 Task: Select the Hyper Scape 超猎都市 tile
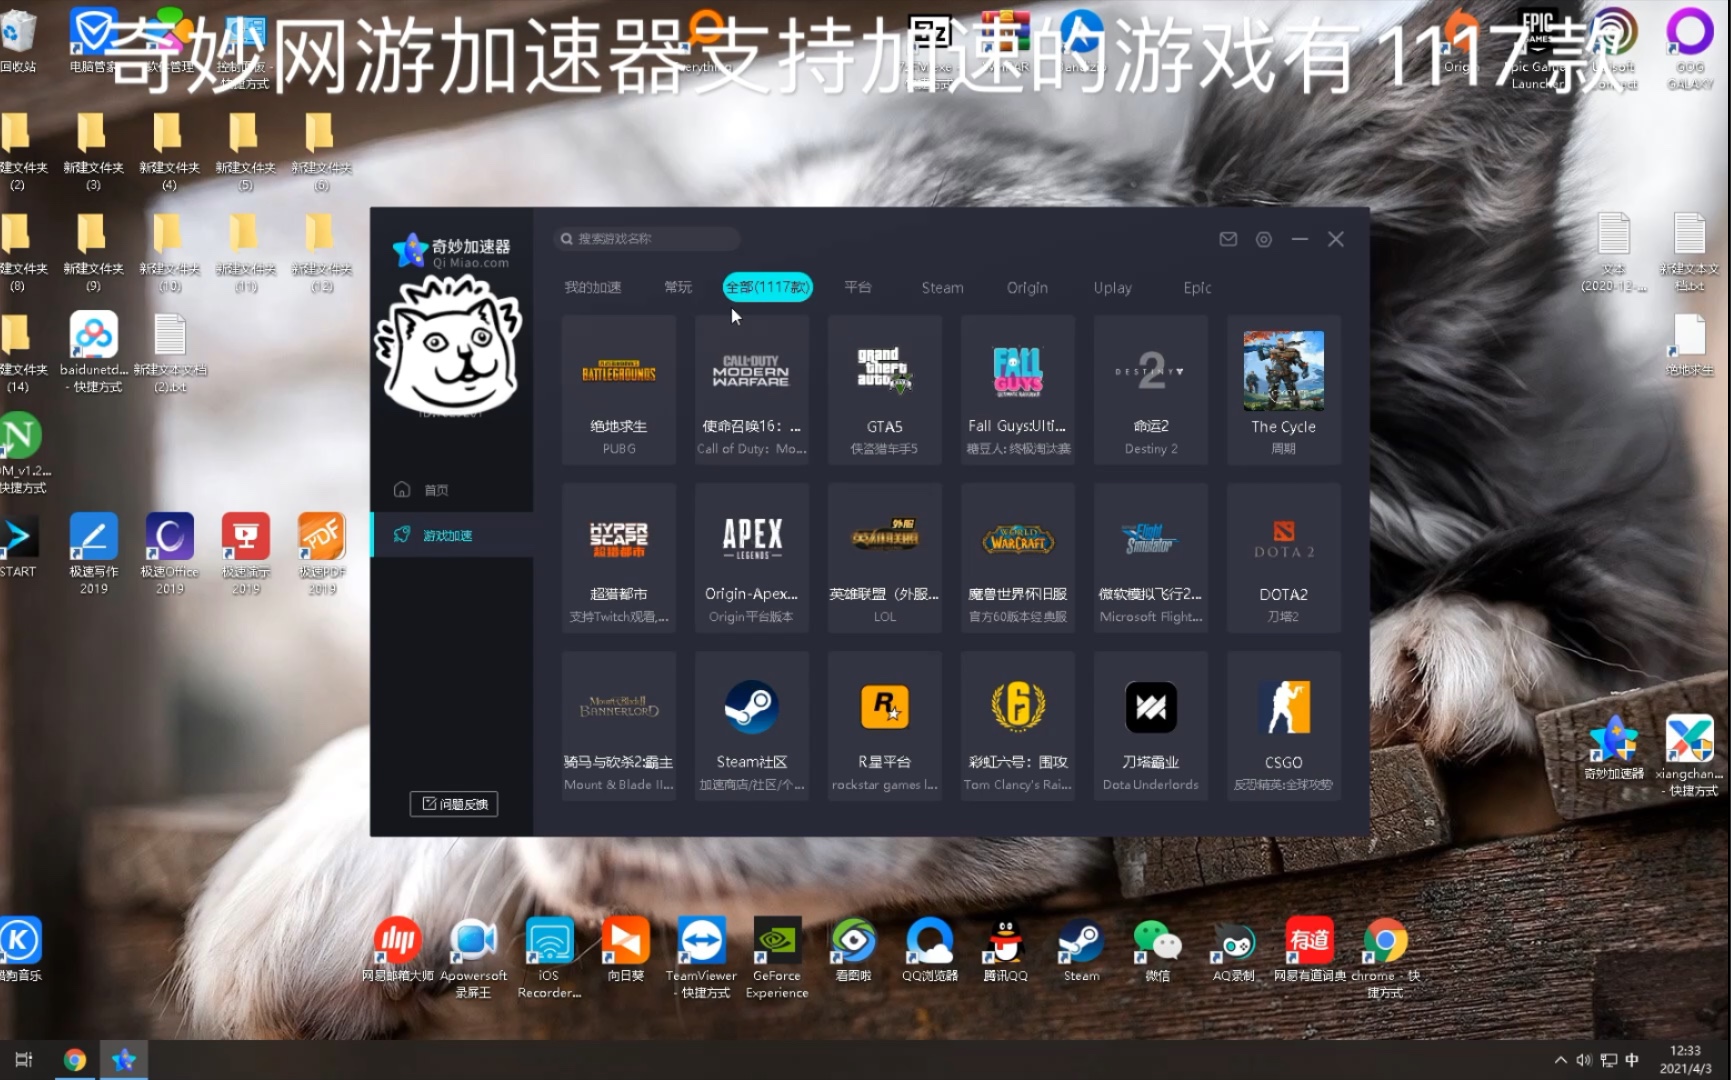[618, 558]
